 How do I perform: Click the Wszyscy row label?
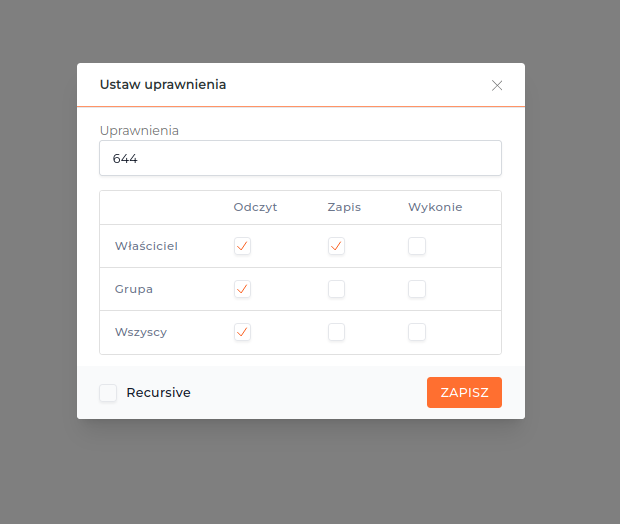tap(141, 332)
